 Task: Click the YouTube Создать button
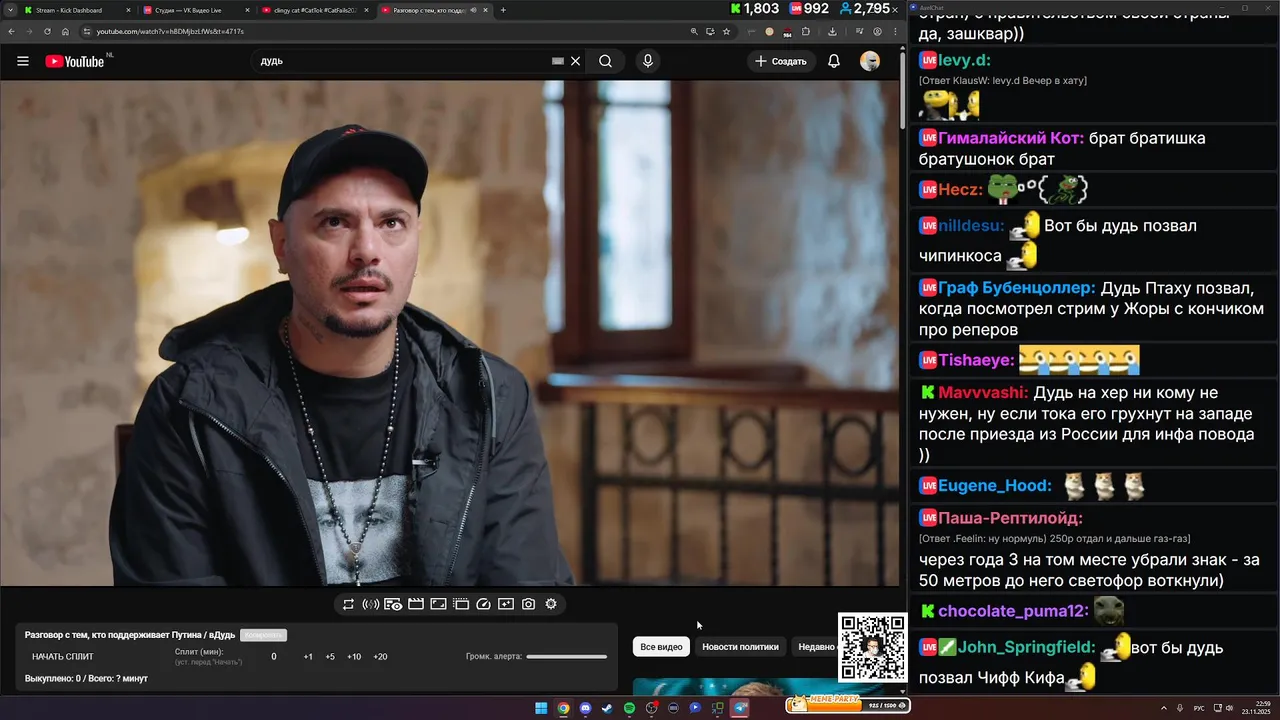pos(781,61)
